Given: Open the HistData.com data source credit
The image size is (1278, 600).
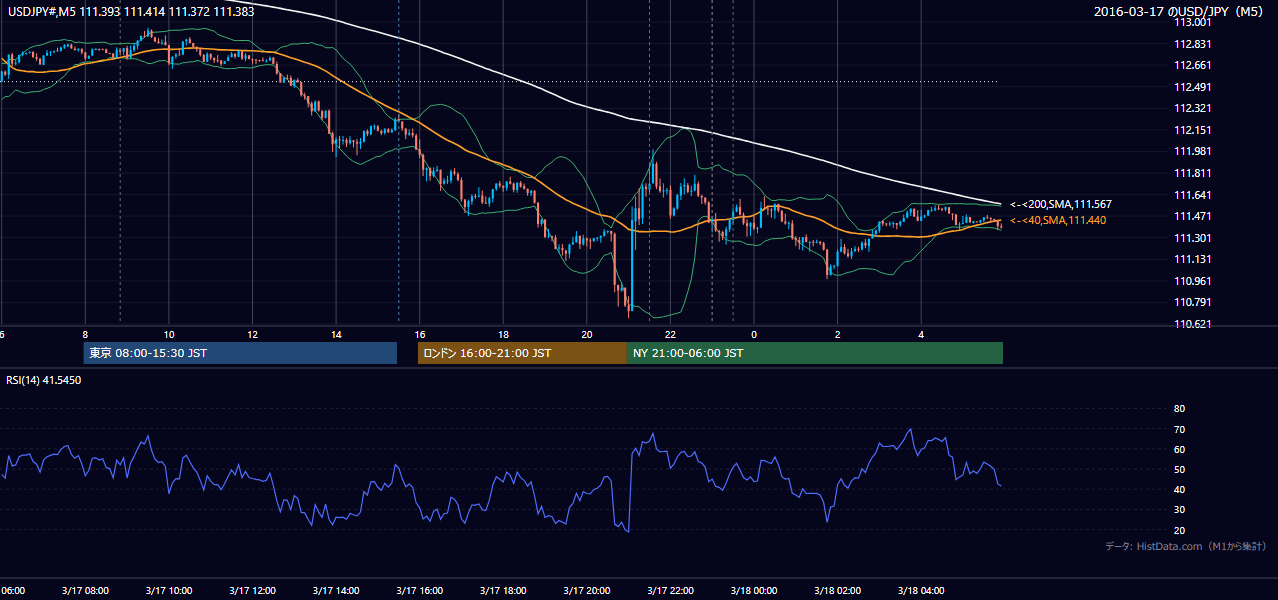Looking at the screenshot, I should tap(1186, 546).
